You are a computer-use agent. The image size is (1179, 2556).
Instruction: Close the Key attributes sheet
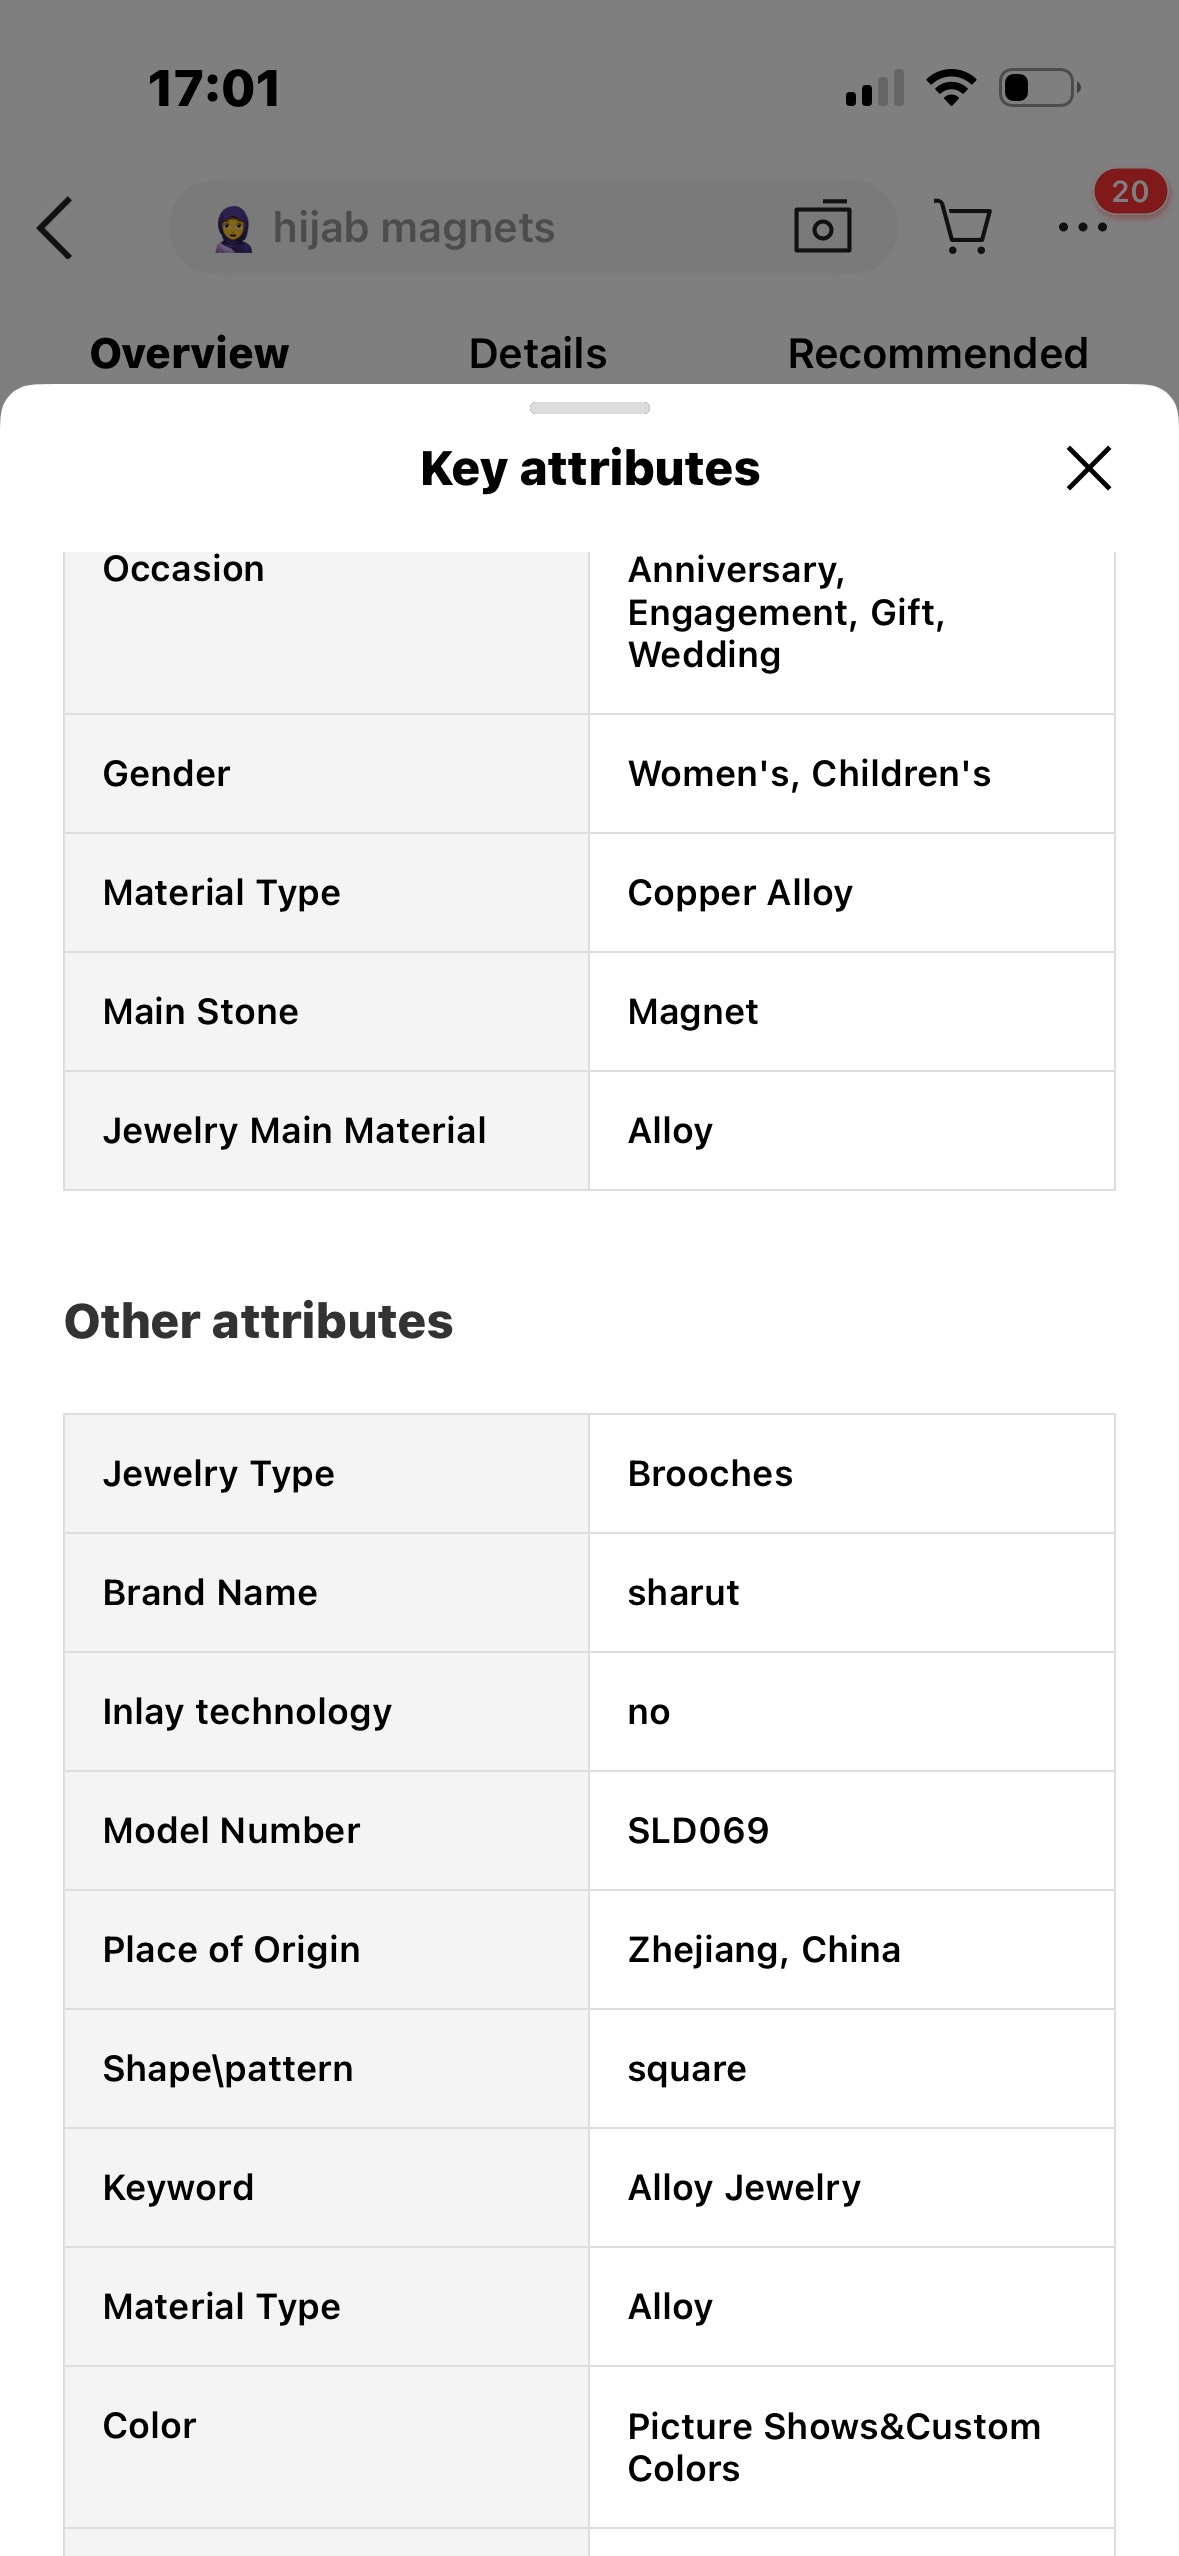tap(1089, 468)
